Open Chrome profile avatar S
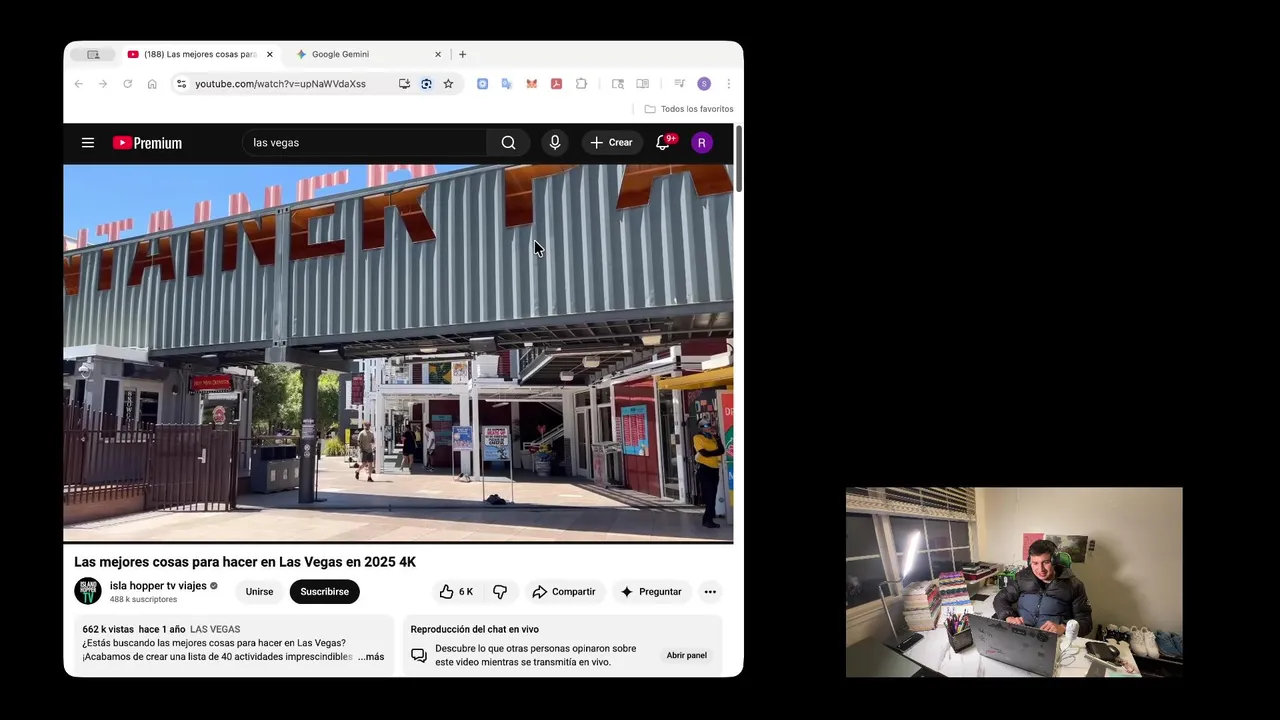Viewport: 1280px width, 720px height. click(704, 84)
